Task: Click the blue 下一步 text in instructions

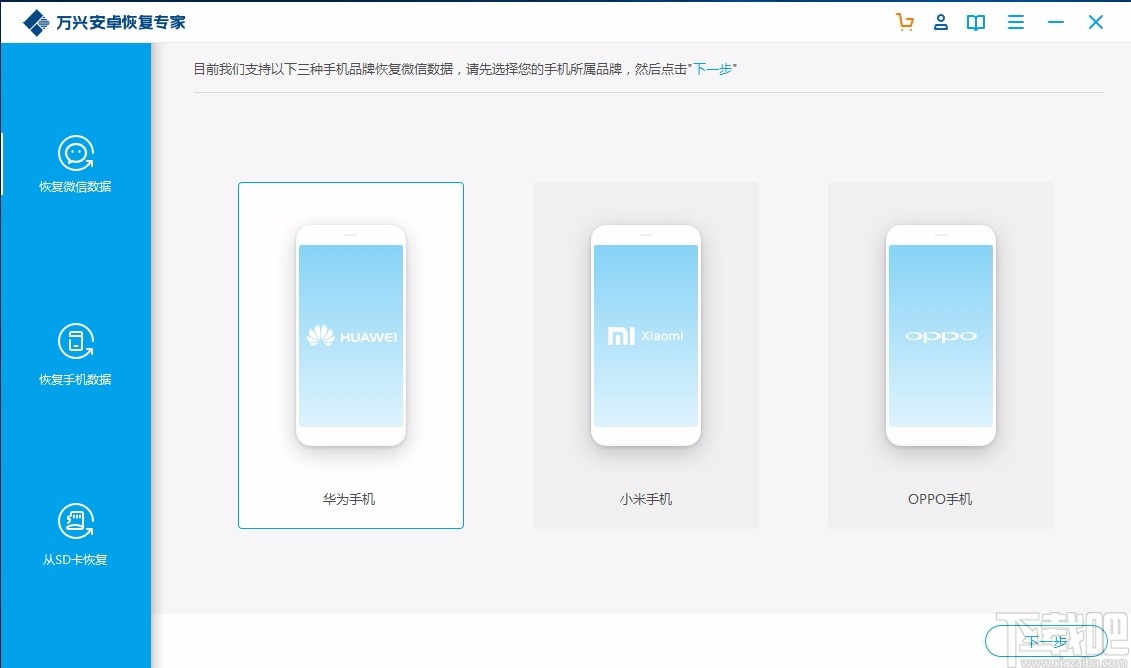Action: pyautogui.click(x=713, y=69)
